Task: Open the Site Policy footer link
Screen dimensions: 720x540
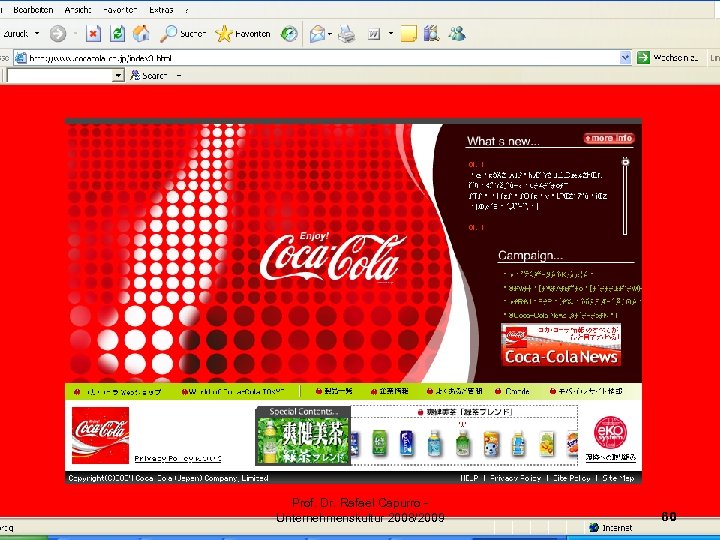Action: 572,478
